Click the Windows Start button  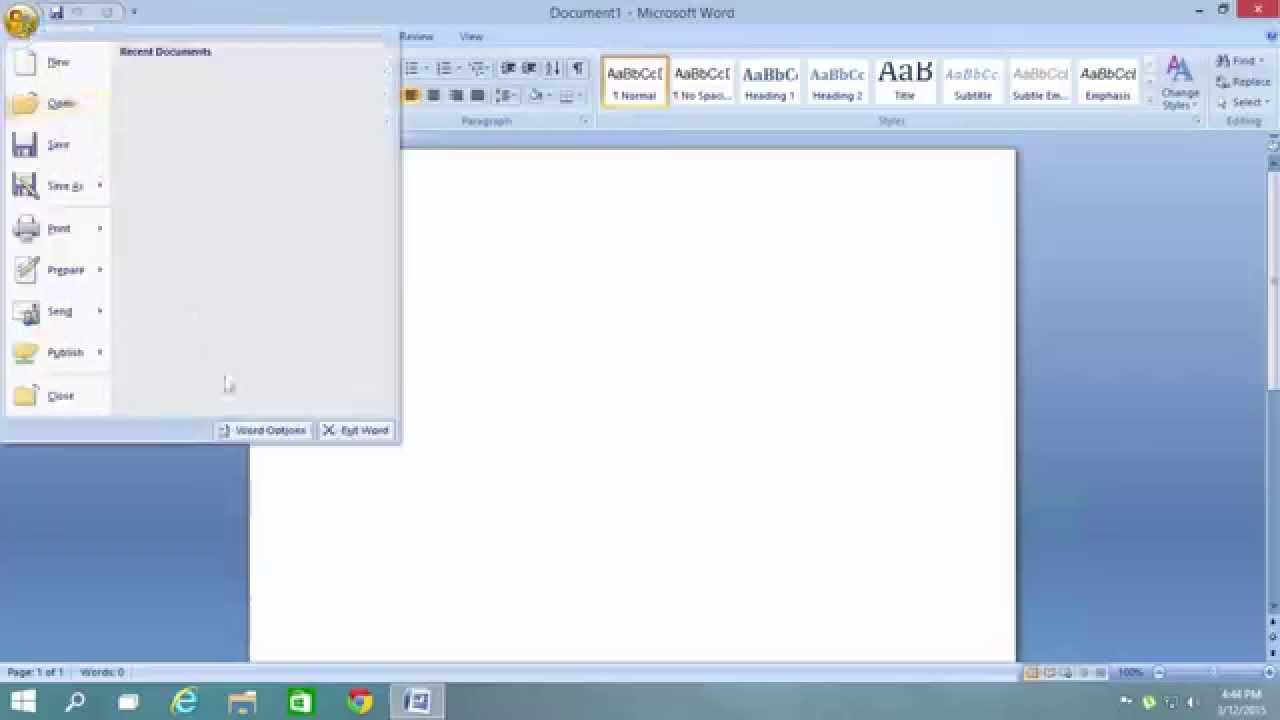tap(23, 702)
